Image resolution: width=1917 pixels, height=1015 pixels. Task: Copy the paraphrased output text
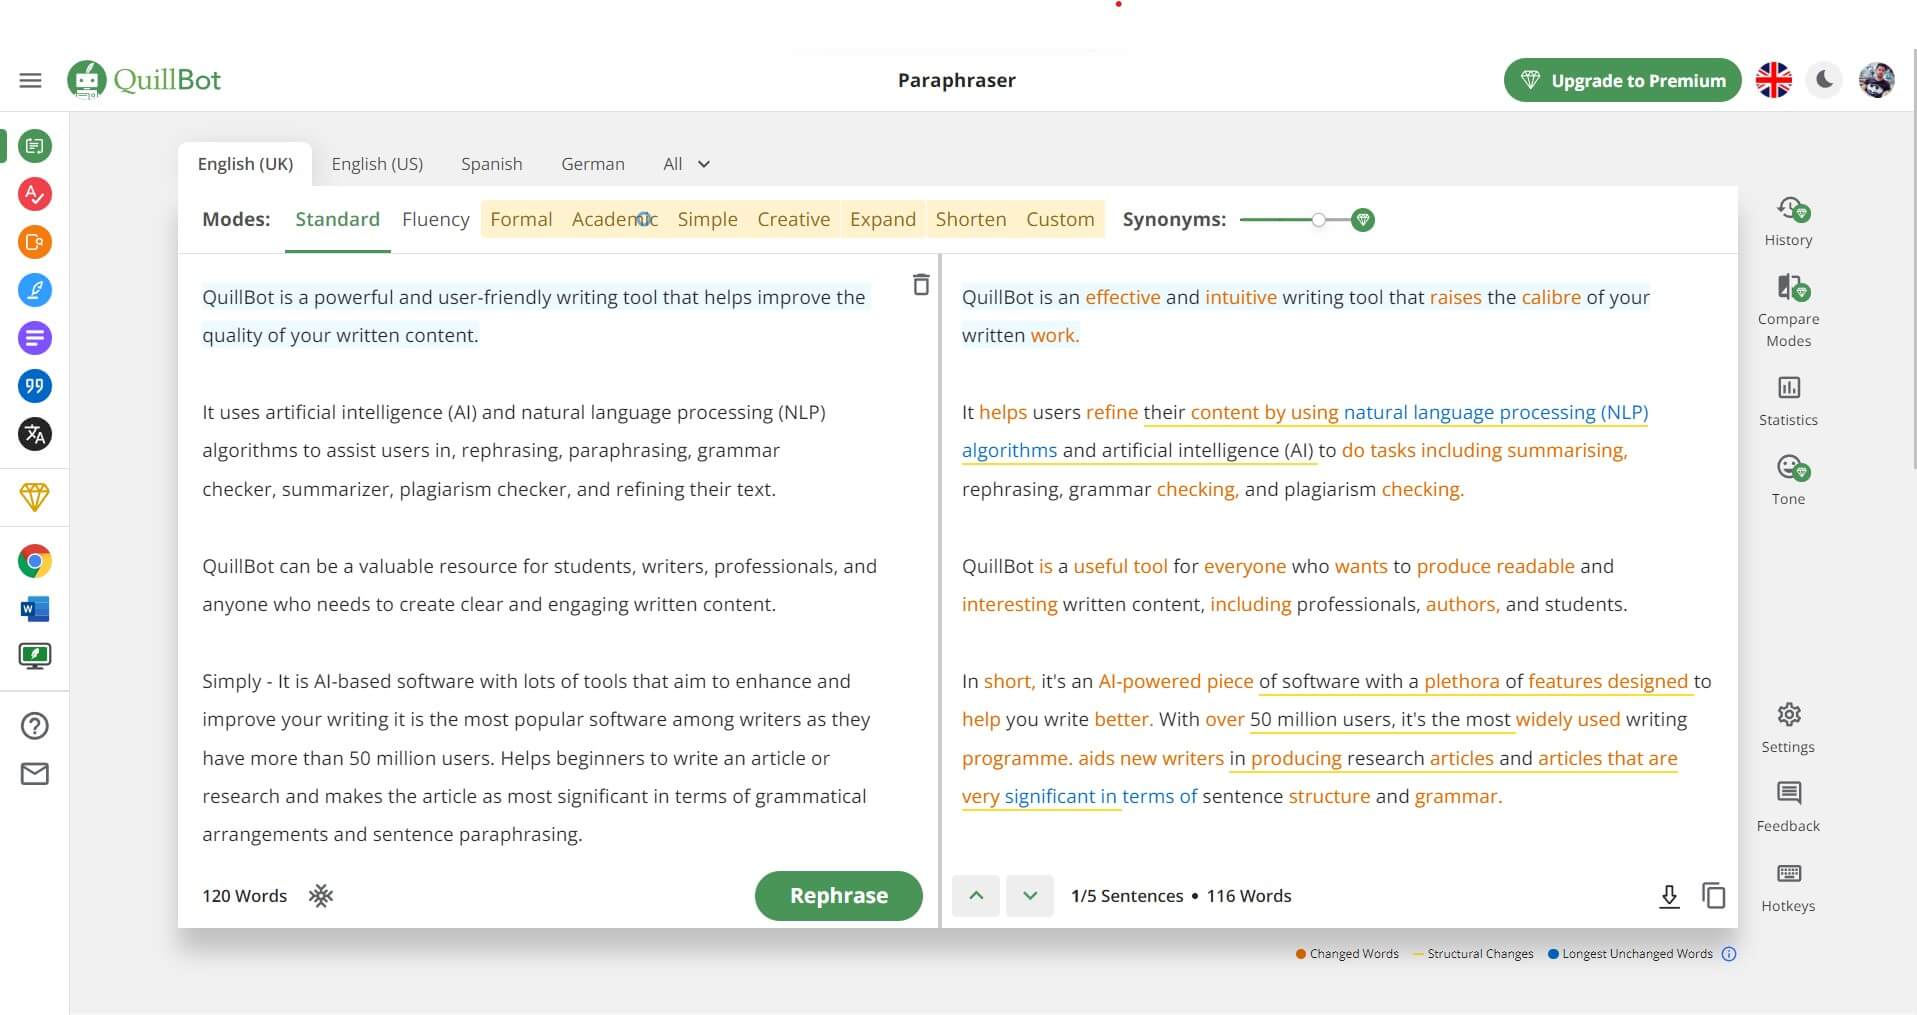coord(1714,895)
